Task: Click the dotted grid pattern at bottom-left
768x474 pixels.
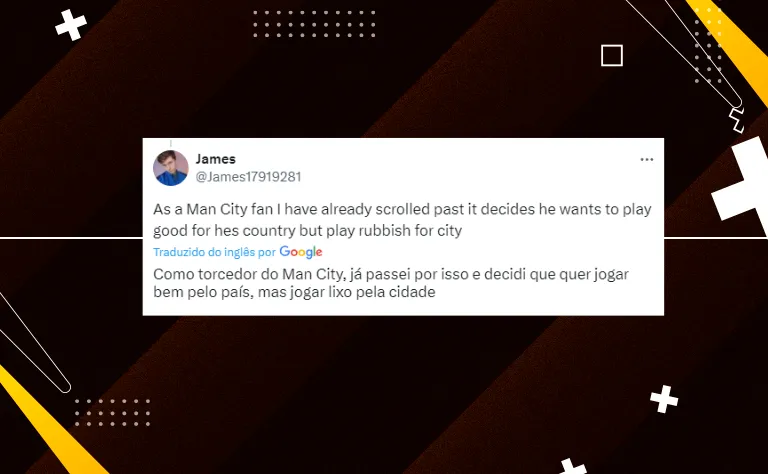Action: pyautogui.click(x=112, y=412)
